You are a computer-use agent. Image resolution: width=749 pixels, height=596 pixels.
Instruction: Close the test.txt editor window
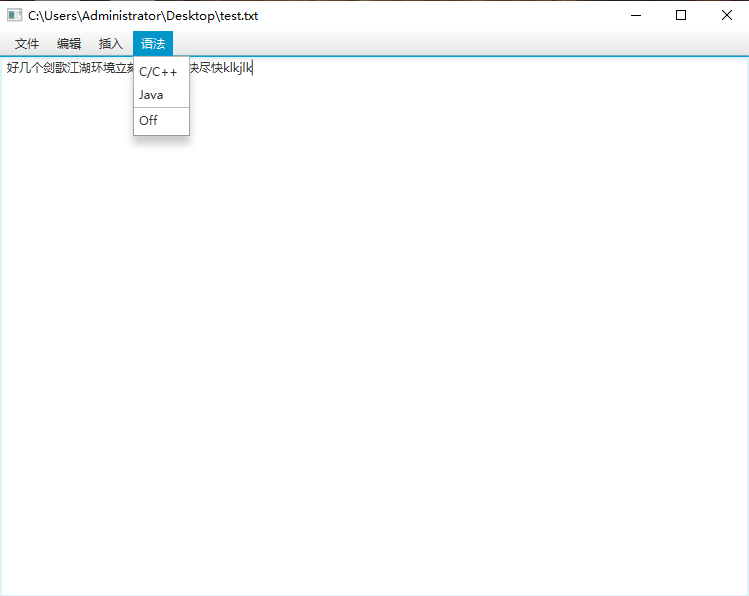pos(727,15)
